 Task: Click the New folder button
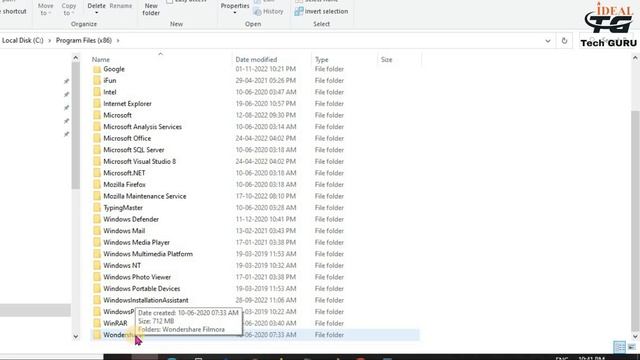pyautogui.click(x=151, y=9)
